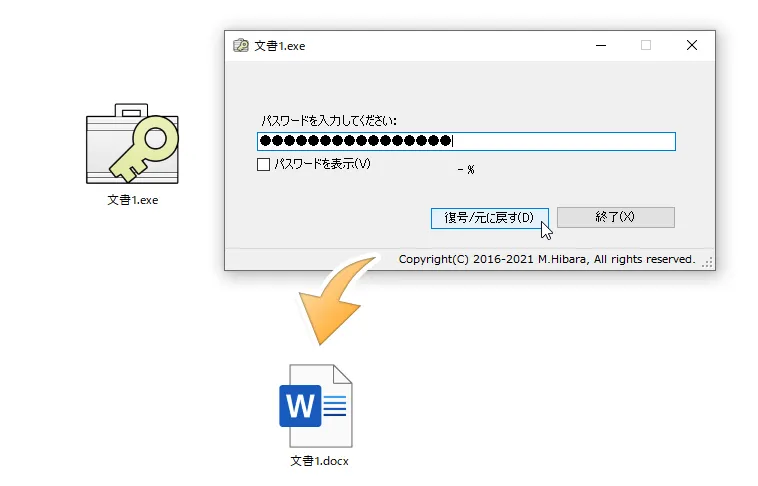Open the 文書1.docx Word document icon
This screenshot has height=486, width=758.
pyautogui.click(x=316, y=406)
